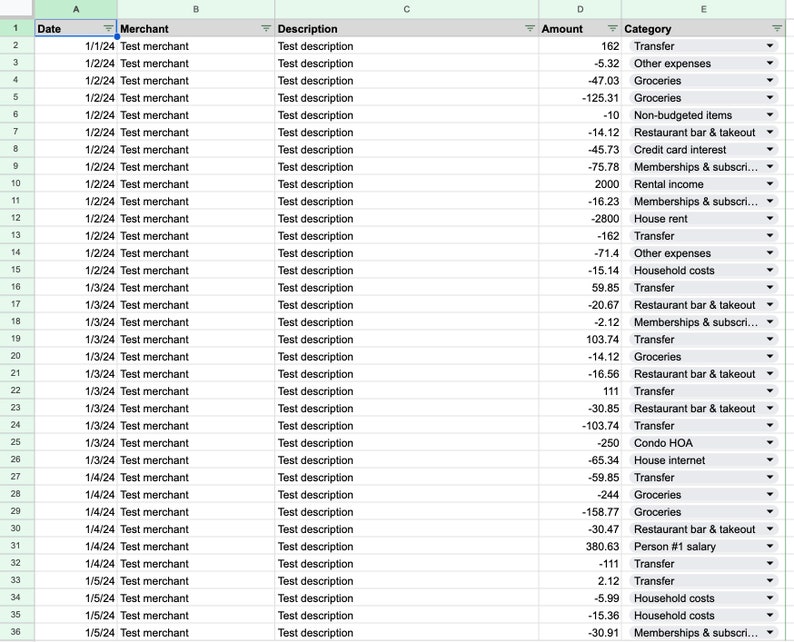Click the Non-budgeted items category chip
The height and width of the screenshot is (642, 794).
coord(703,115)
